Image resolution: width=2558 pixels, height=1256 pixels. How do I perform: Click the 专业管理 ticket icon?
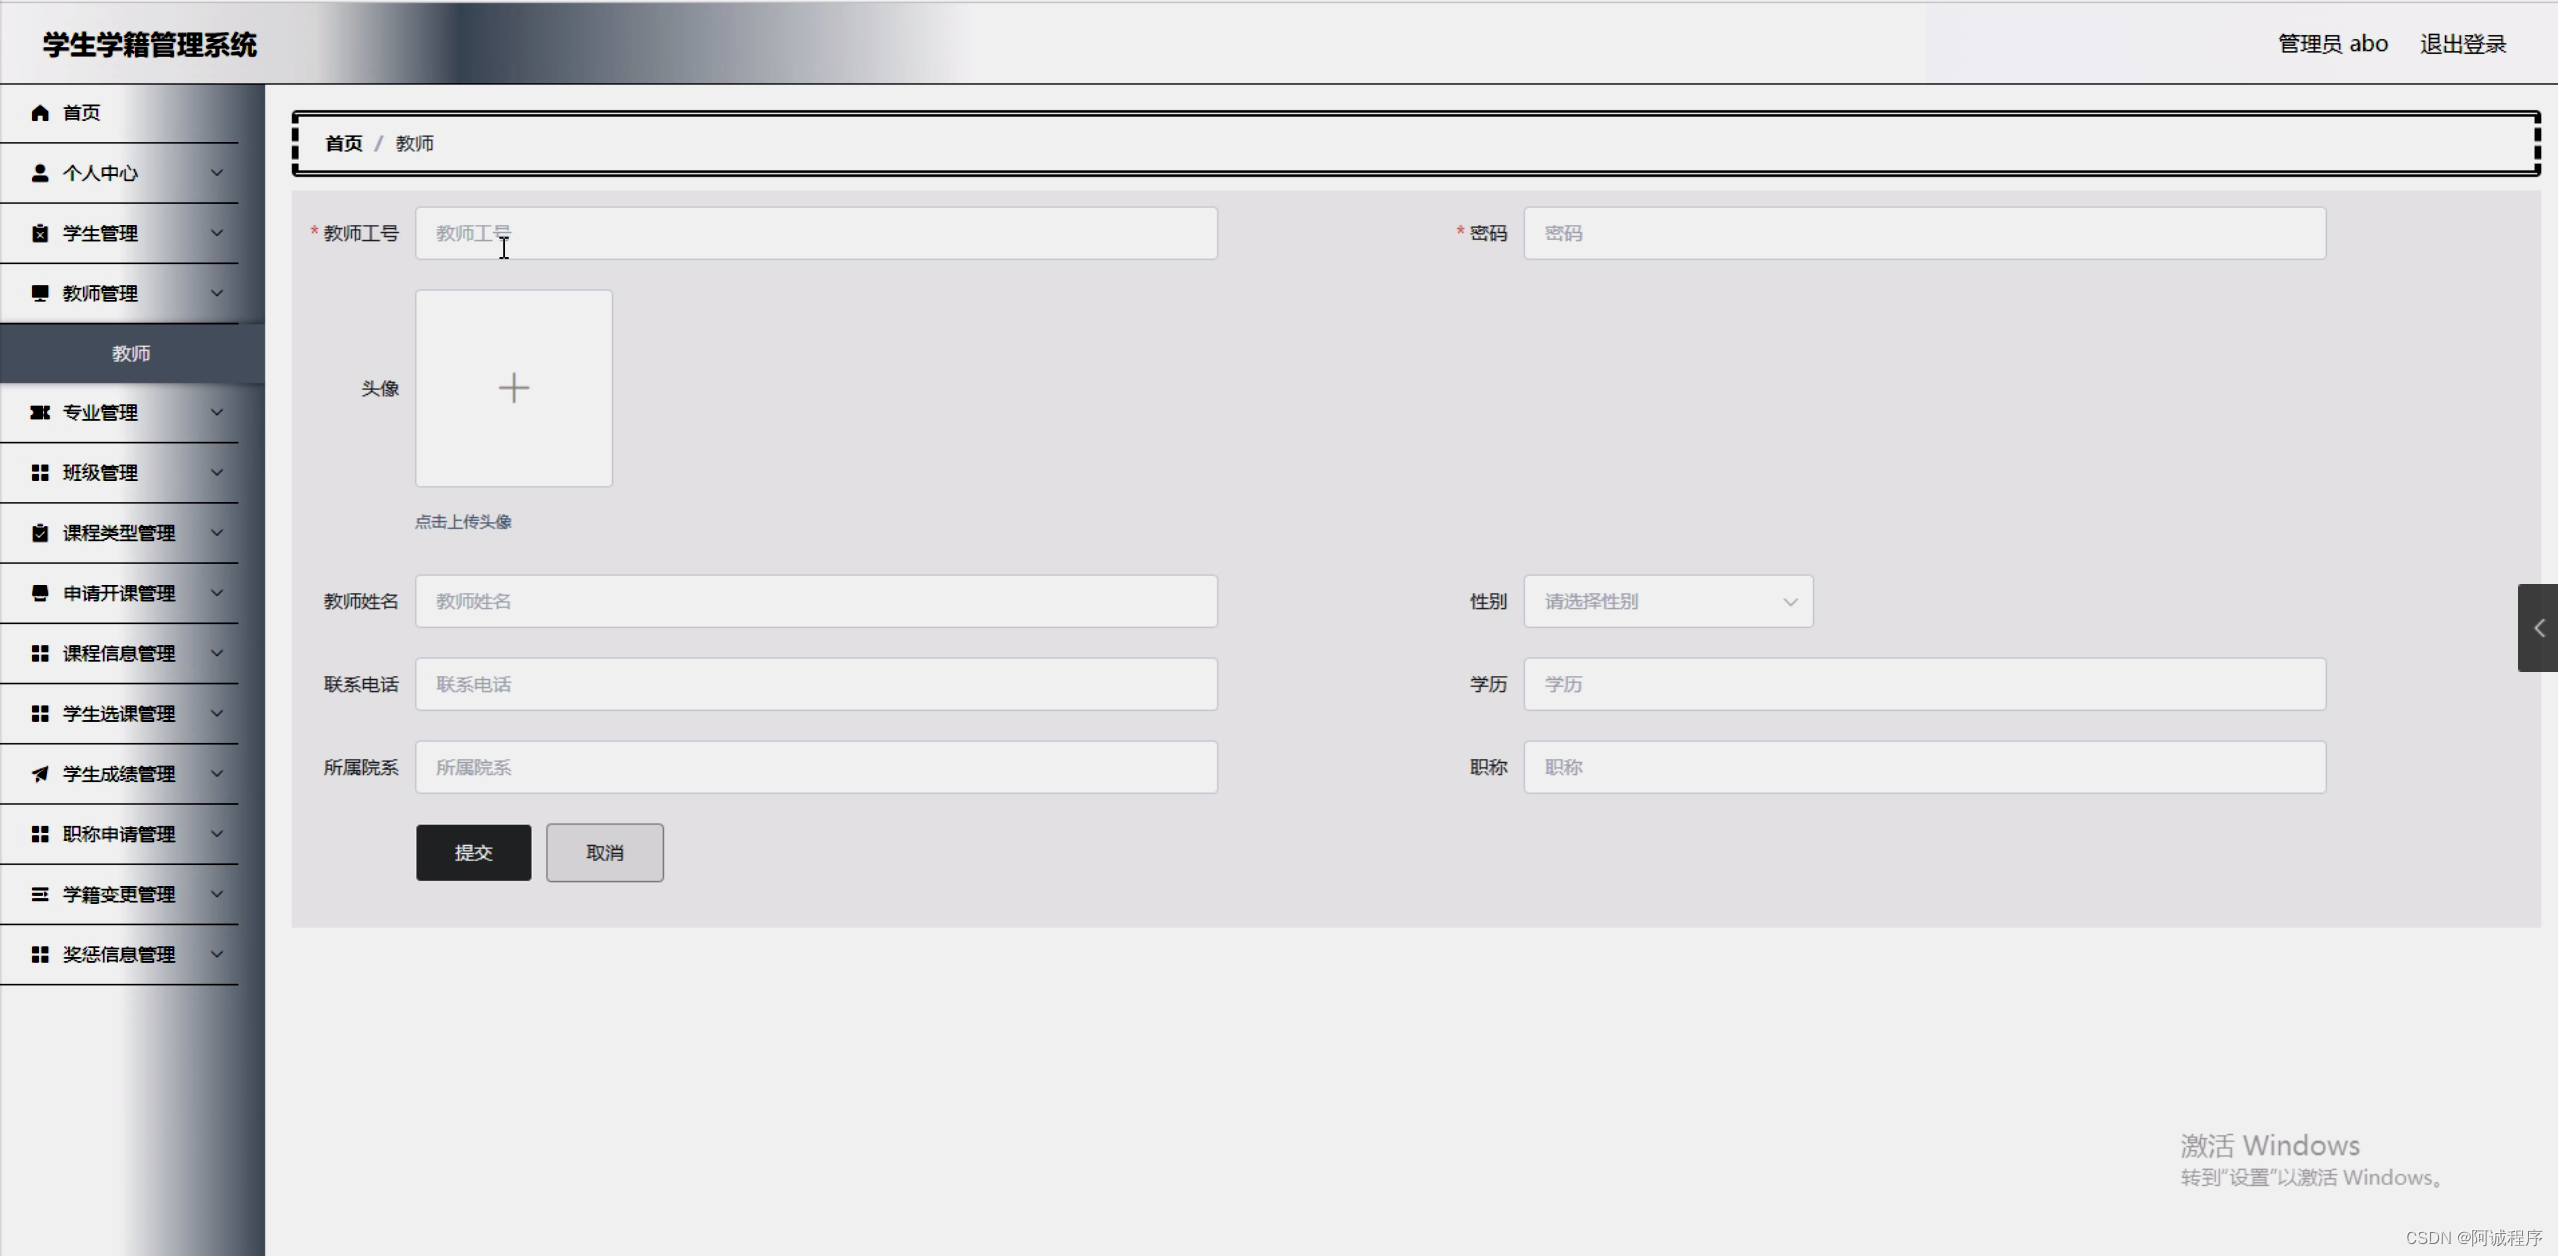(40, 412)
